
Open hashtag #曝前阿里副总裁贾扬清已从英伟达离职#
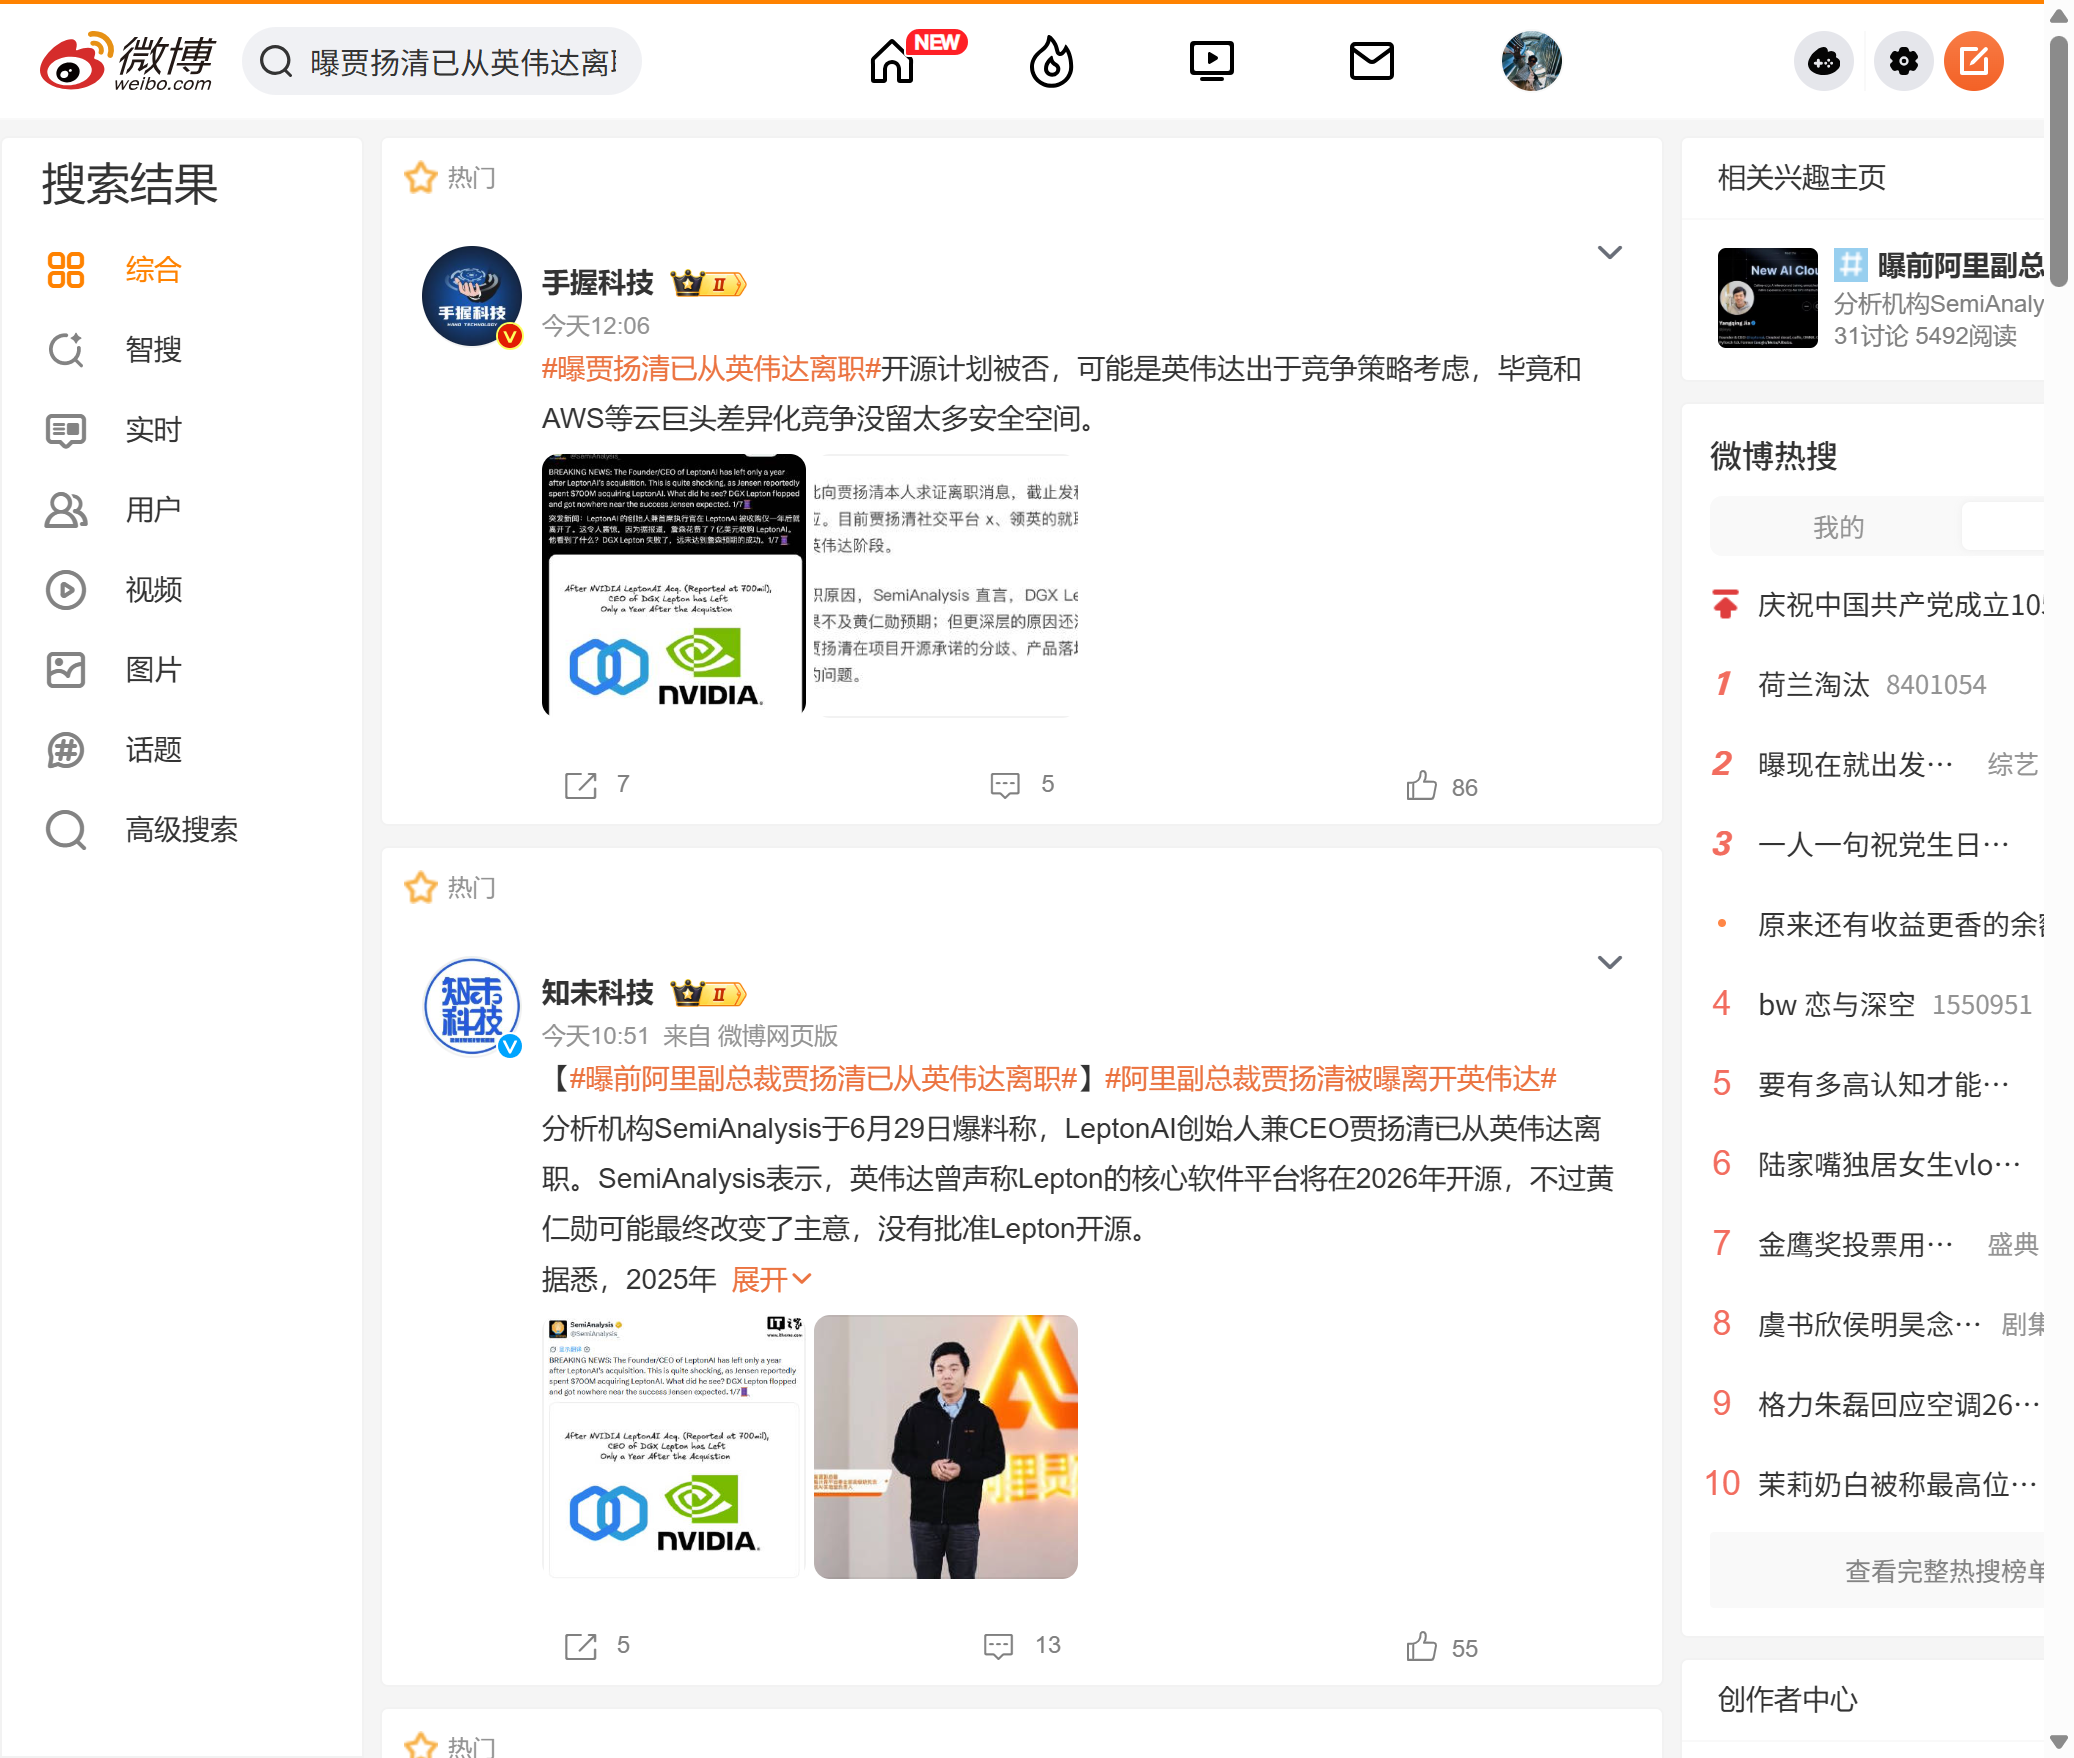pos(824,1079)
